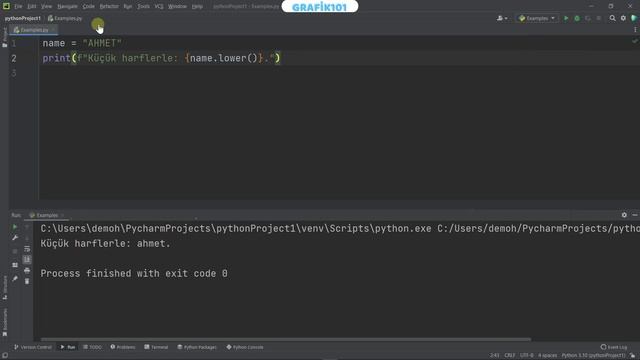Toggle Scroll to End in Run console

(x=27, y=260)
